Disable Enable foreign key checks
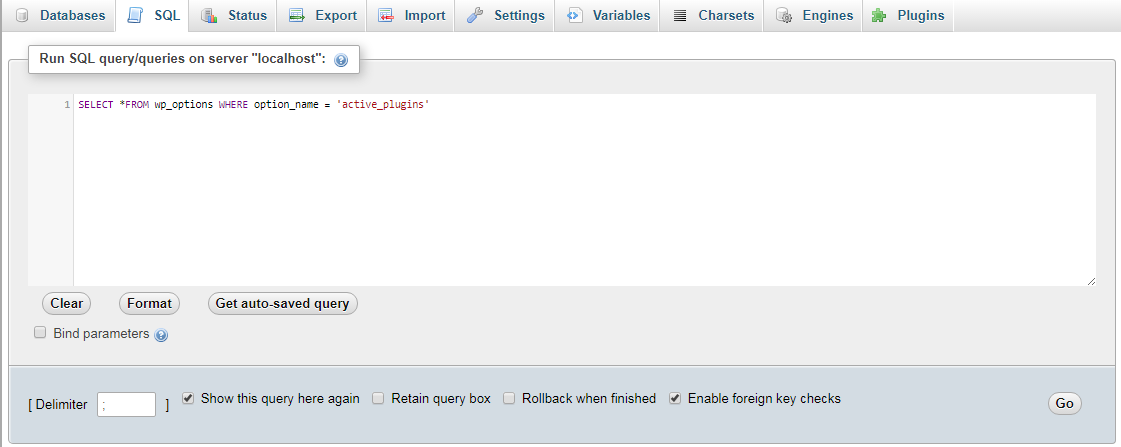 pos(675,398)
